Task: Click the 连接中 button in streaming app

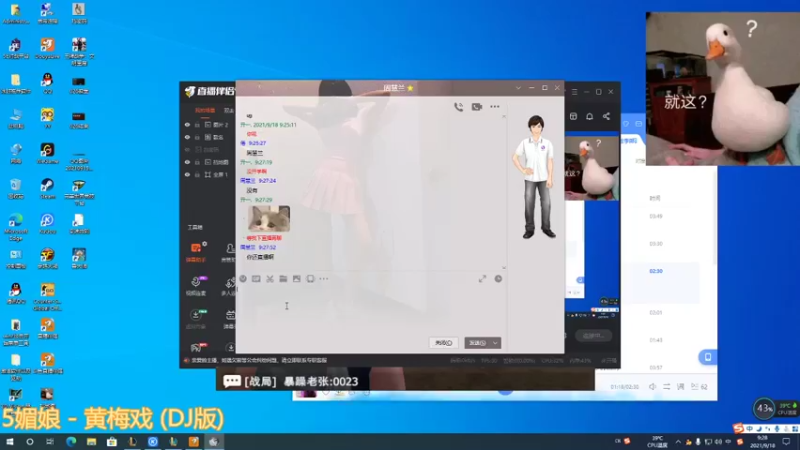Action: 593,336
